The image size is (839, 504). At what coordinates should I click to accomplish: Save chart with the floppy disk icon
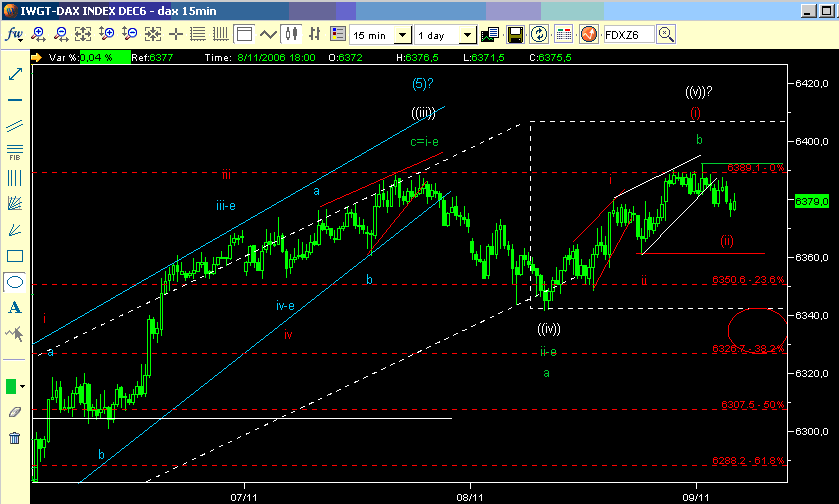(515, 35)
